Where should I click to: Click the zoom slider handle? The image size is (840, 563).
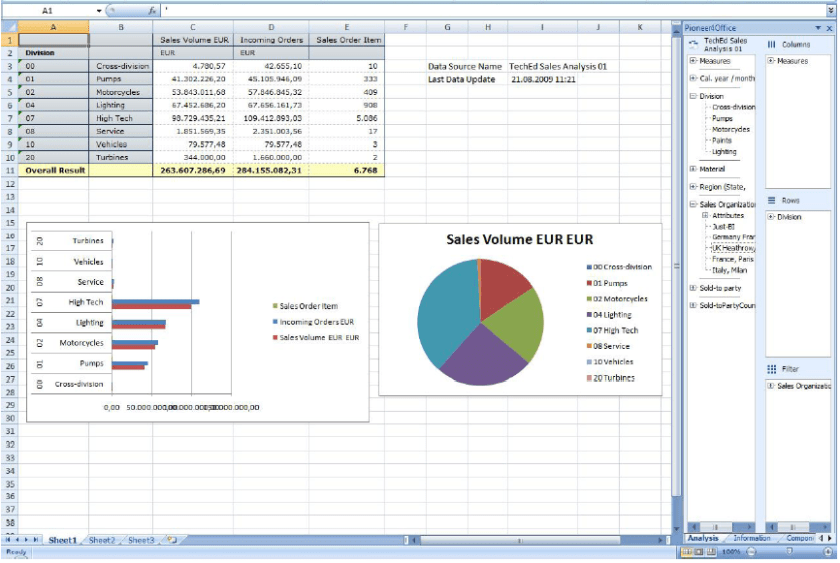(x=789, y=551)
